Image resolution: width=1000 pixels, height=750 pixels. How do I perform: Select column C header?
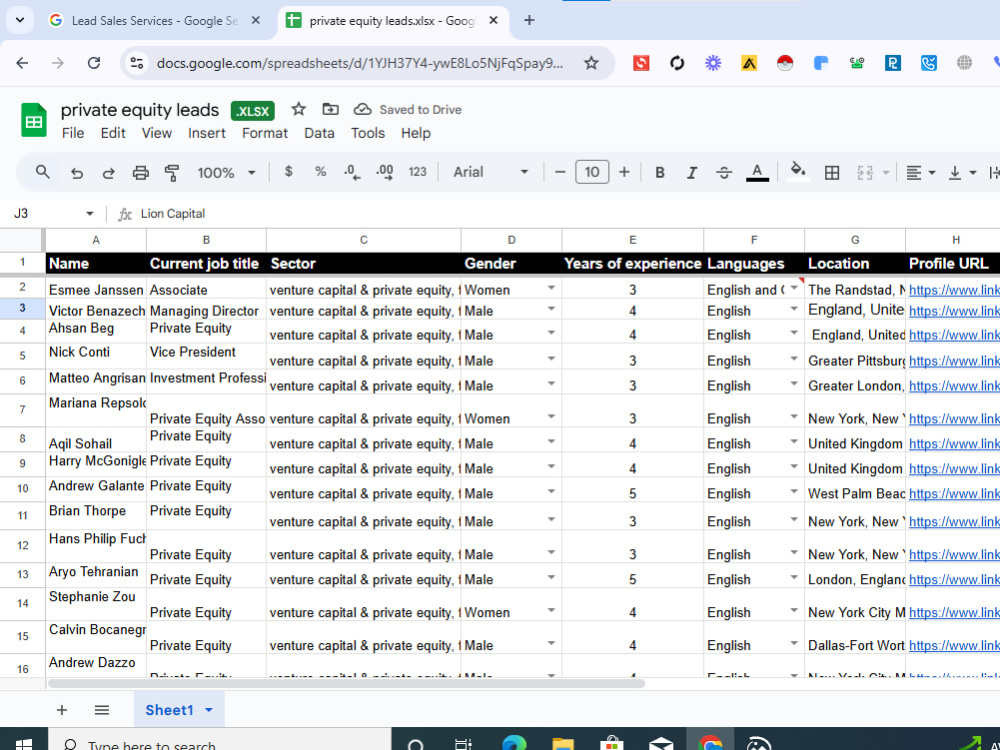pyautogui.click(x=364, y=240)
